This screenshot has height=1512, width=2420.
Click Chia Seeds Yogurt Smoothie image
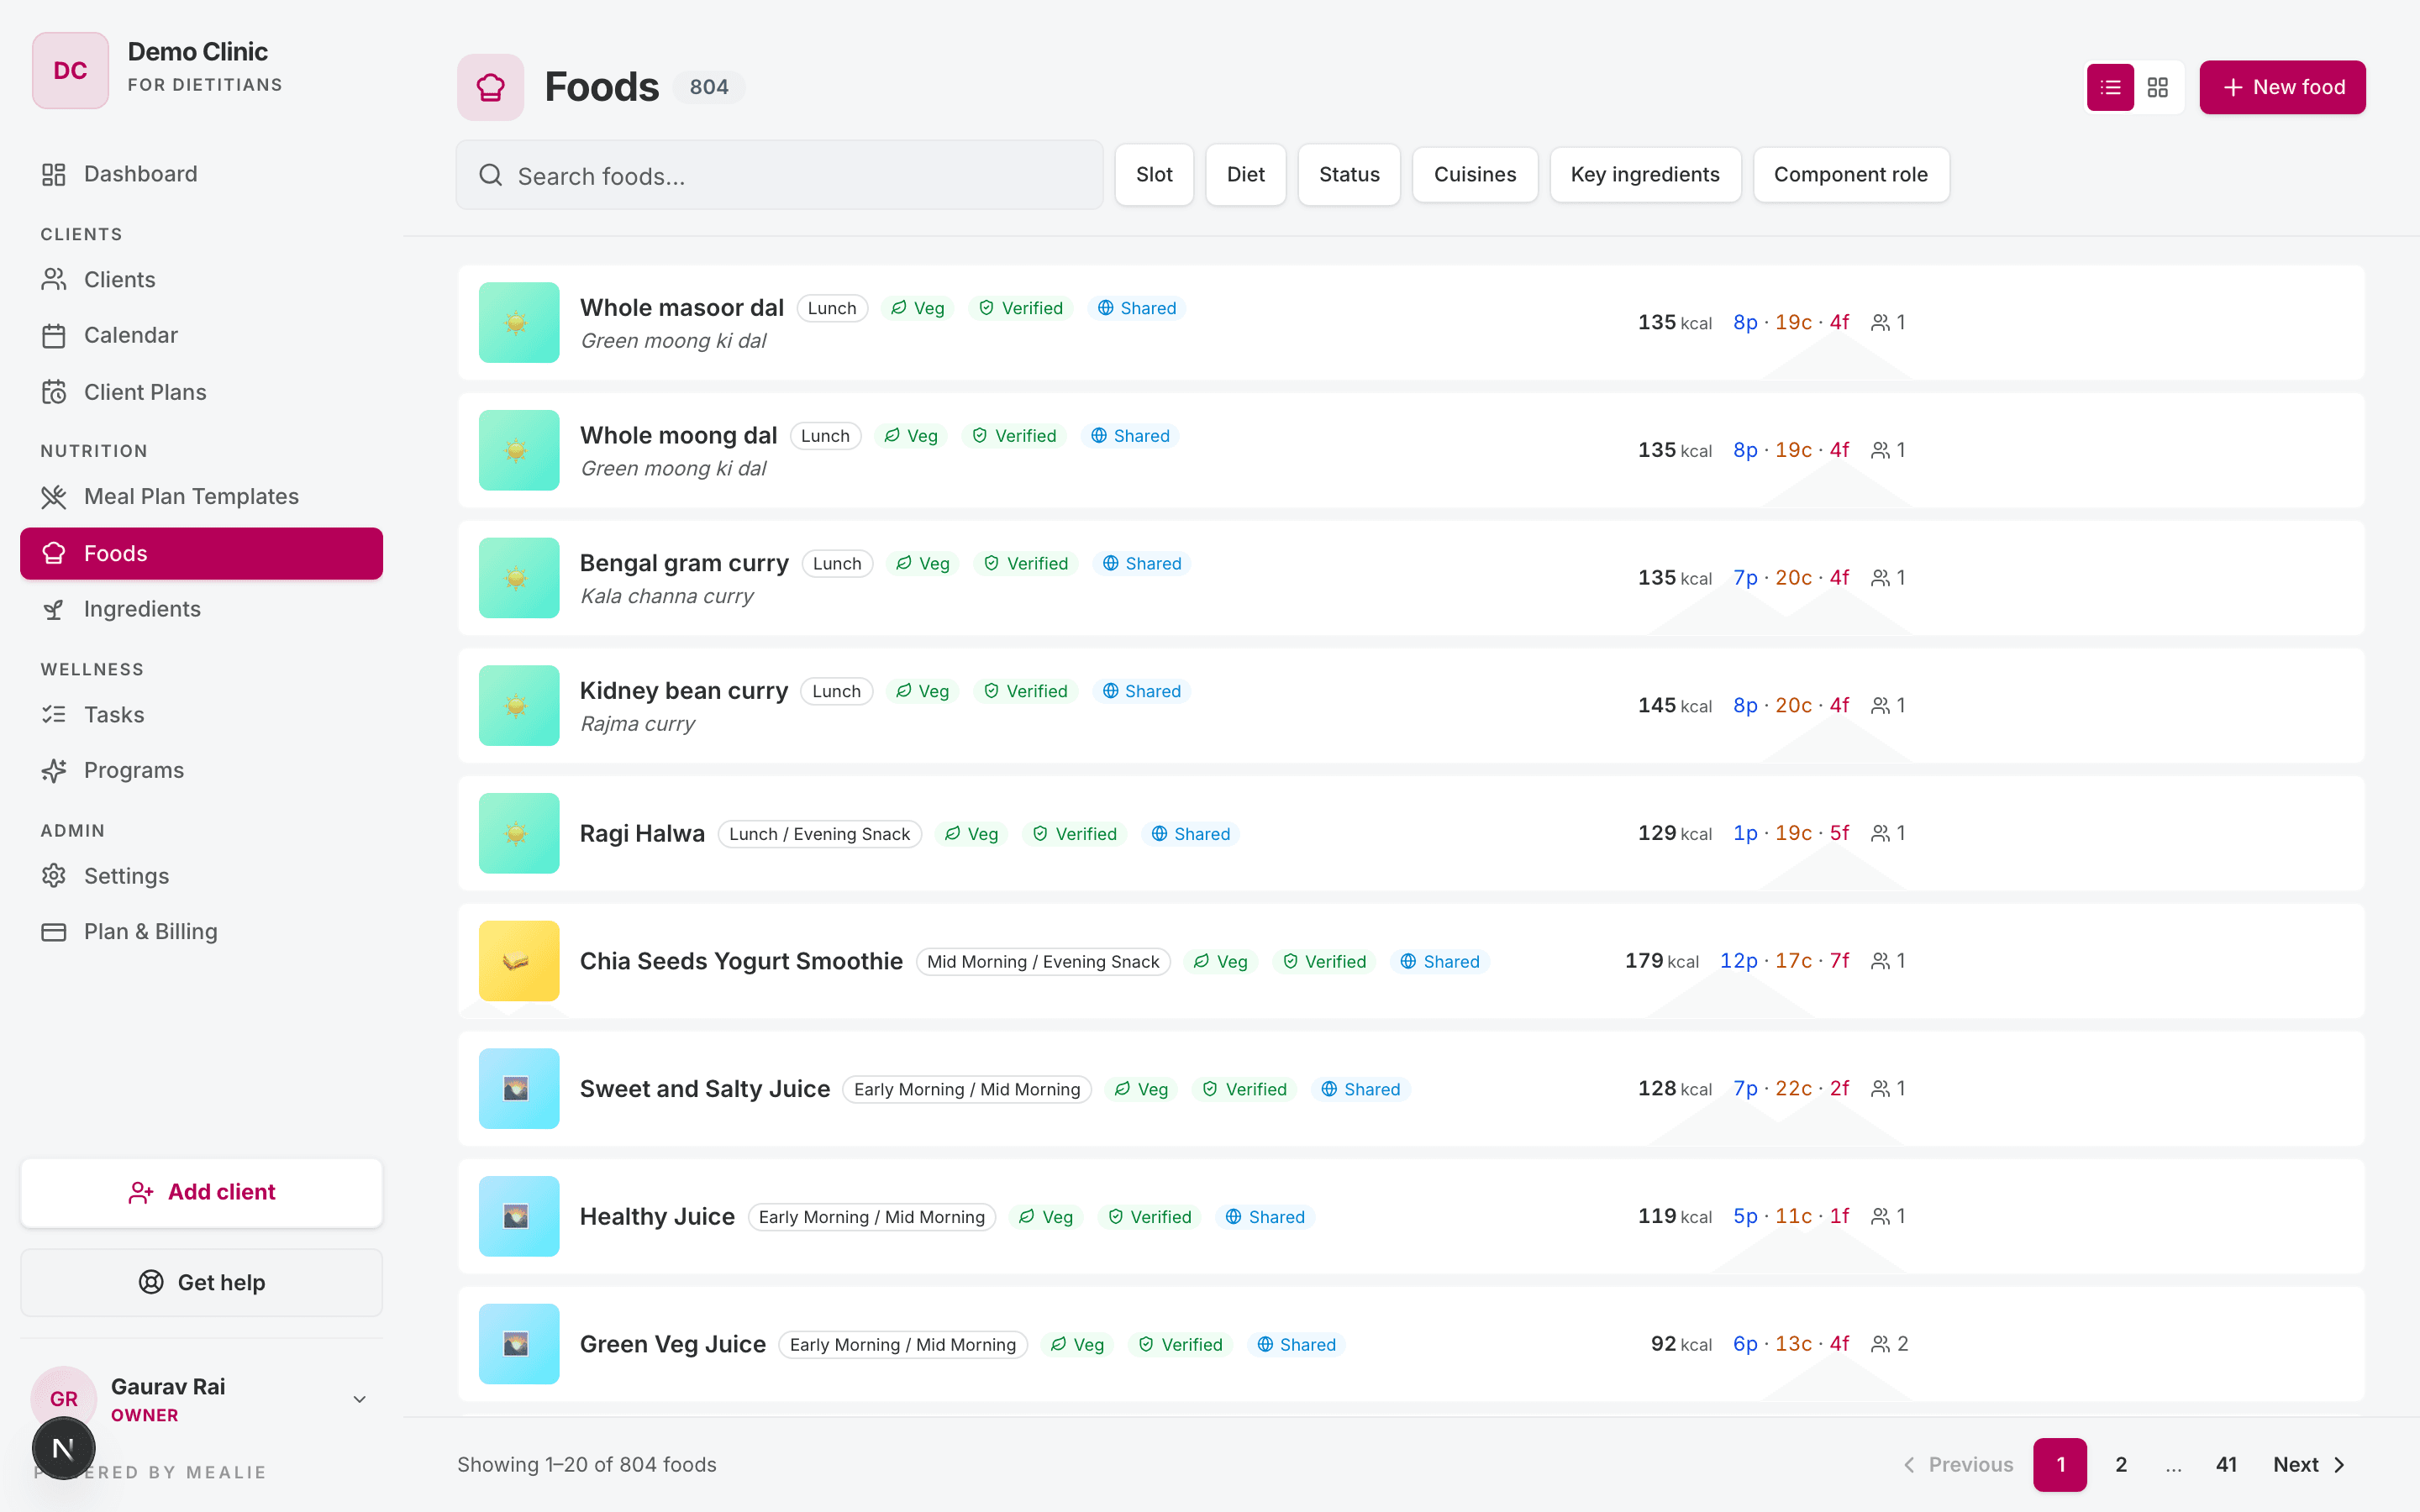[x=519, y=961]
